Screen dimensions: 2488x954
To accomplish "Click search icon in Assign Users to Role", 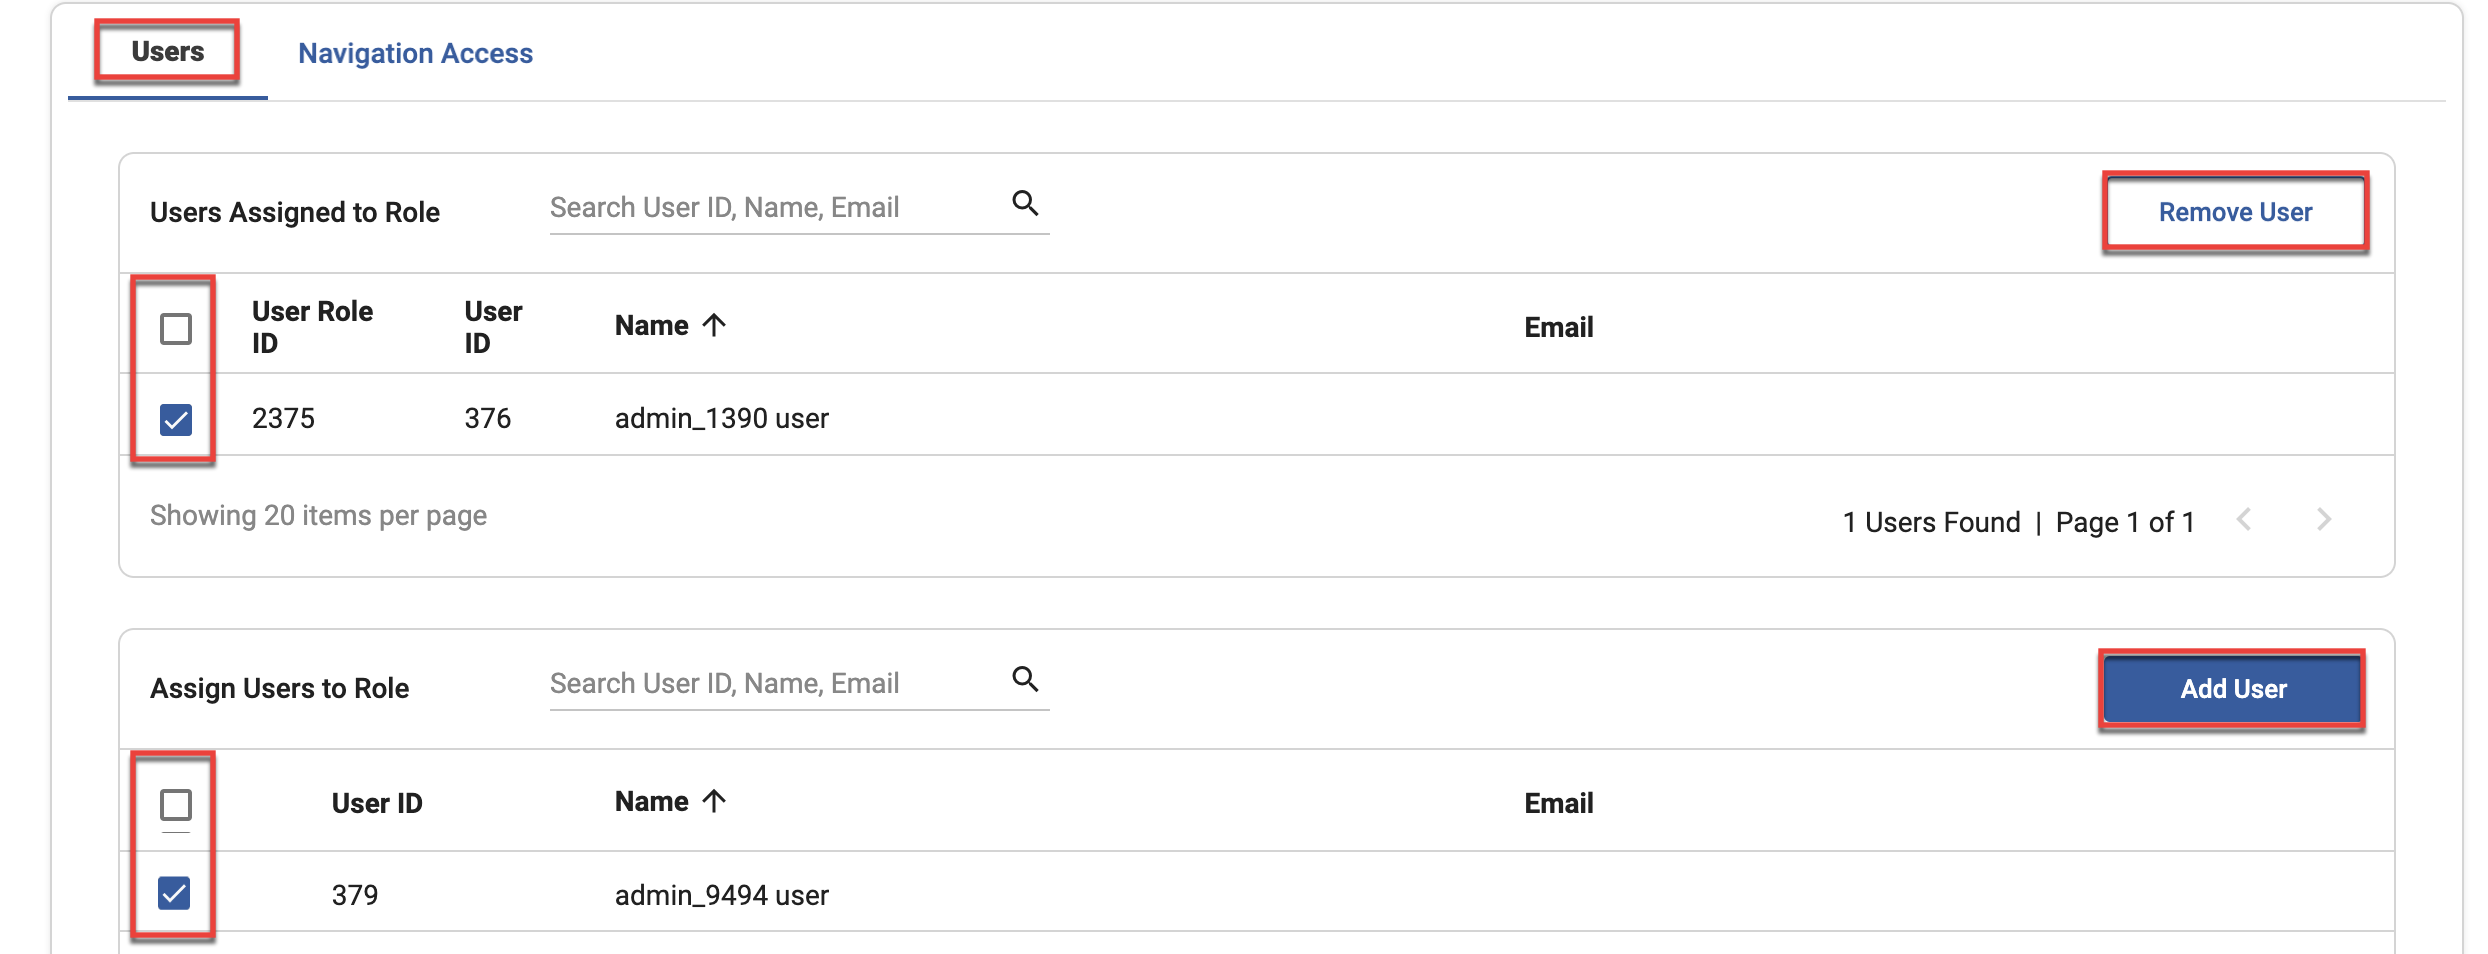I will coord(1025,680).
